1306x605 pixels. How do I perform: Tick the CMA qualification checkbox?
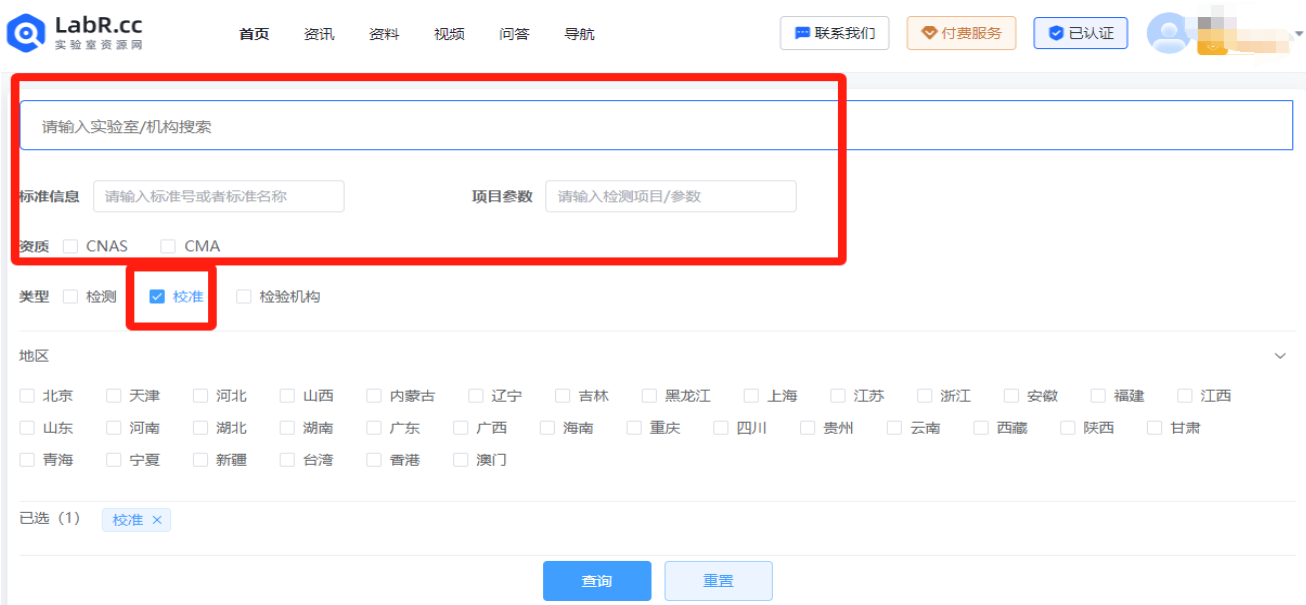pyautogui.click(x=168, y=246)
